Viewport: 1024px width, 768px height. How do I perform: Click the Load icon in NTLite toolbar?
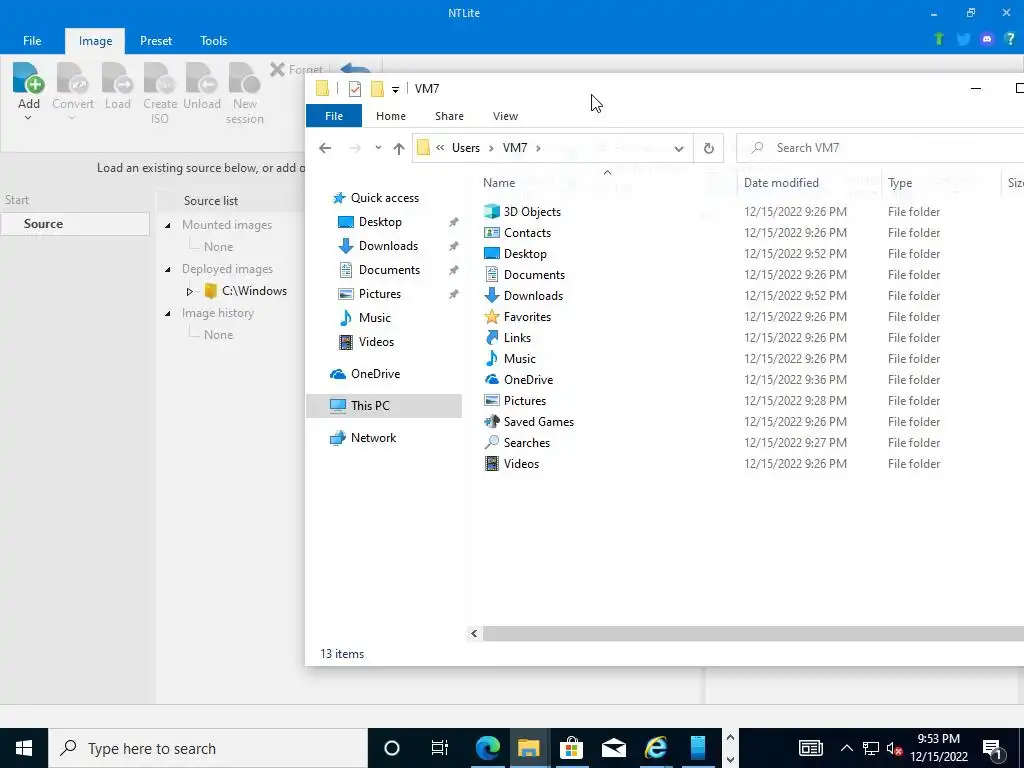coord(118,78)
